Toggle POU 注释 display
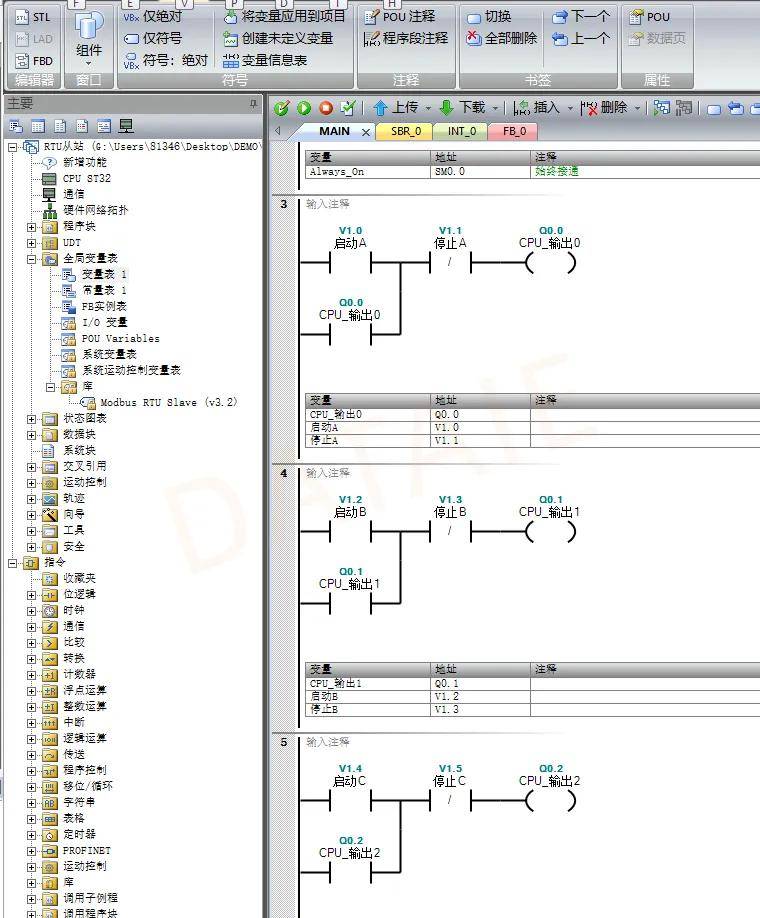This screenshot has width=760, height=918. pyautogui.click(x=400, y=16)
